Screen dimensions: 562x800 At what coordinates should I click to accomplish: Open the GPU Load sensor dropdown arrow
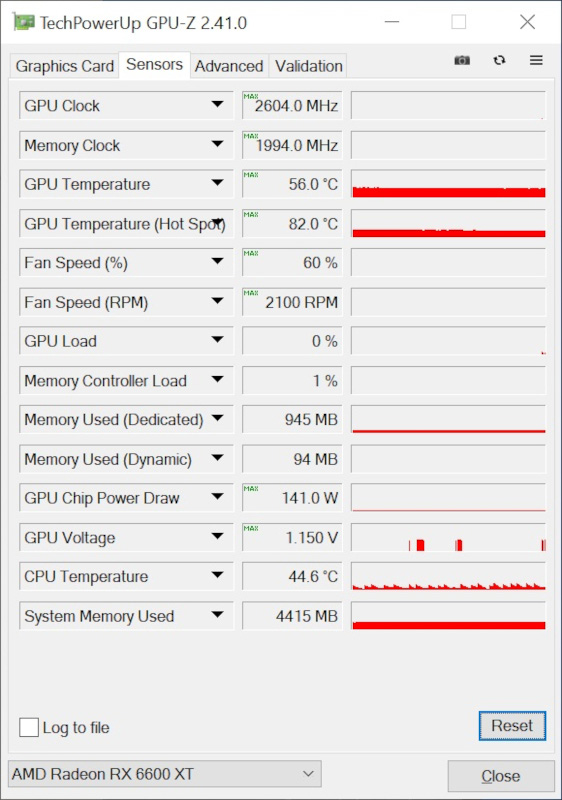217,340
